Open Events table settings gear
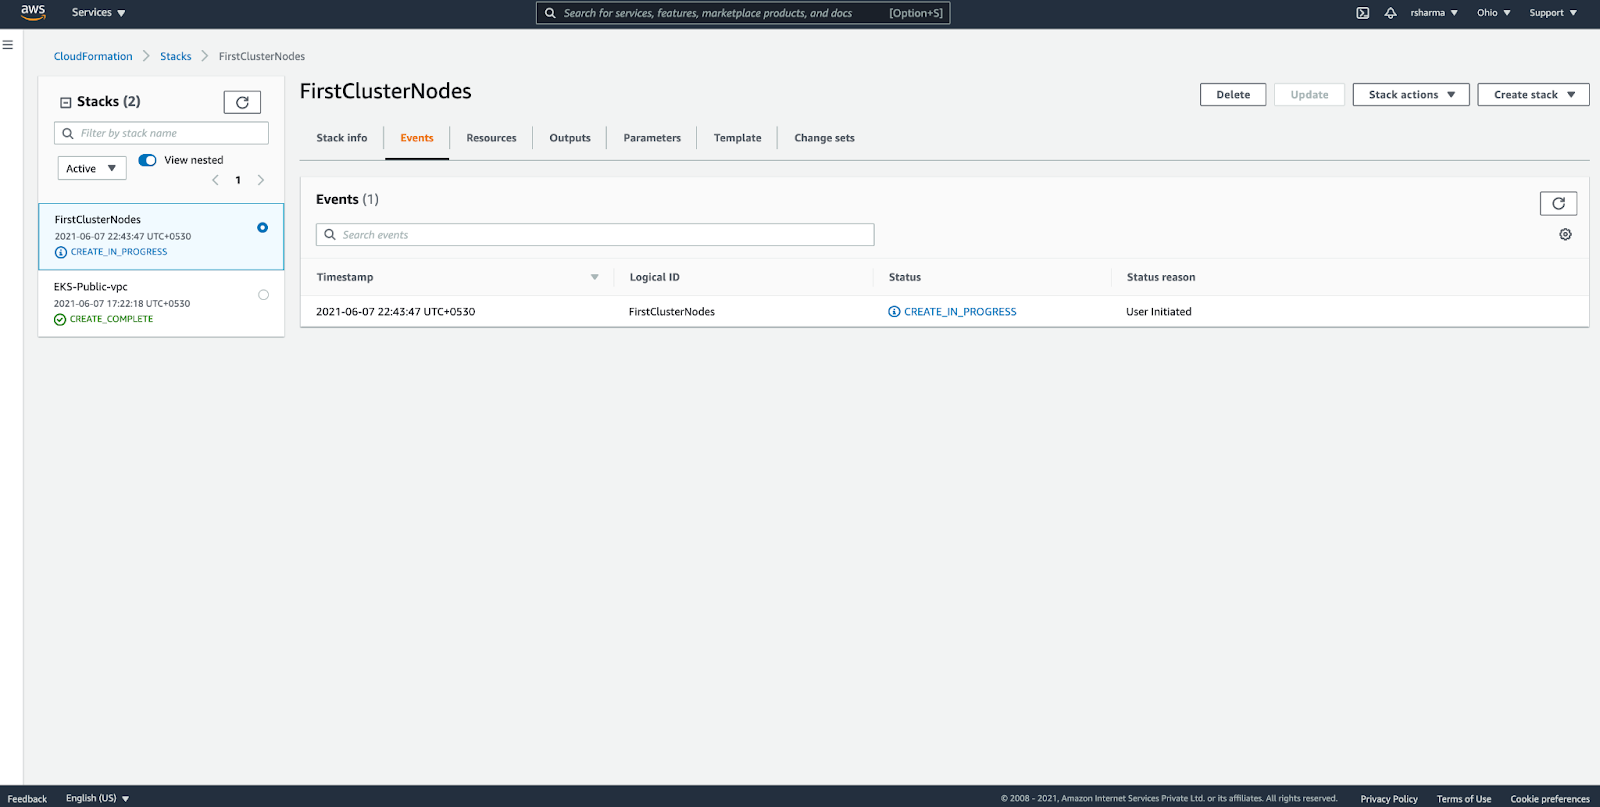The width and height of the screenshot is (1600, 807). (x=1565, y=234)
